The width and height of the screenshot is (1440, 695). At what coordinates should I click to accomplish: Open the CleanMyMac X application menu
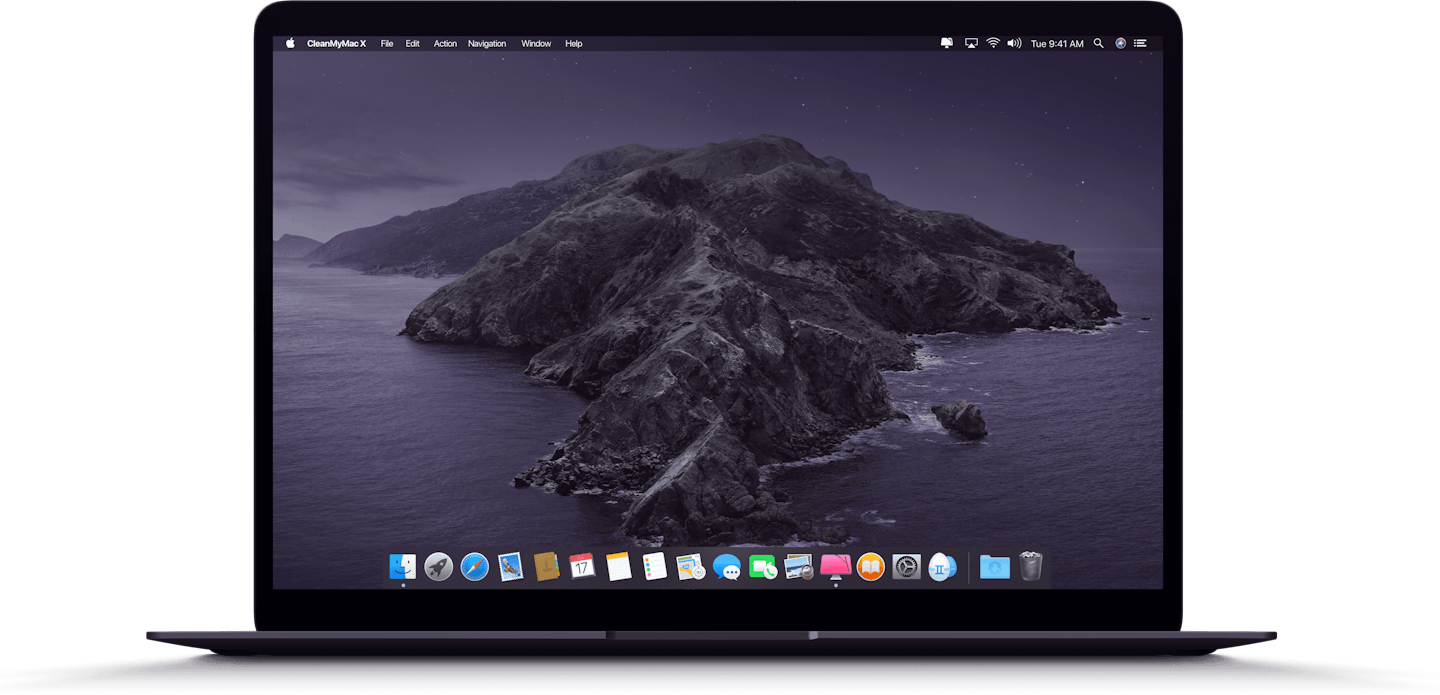(x=336, y=44)
